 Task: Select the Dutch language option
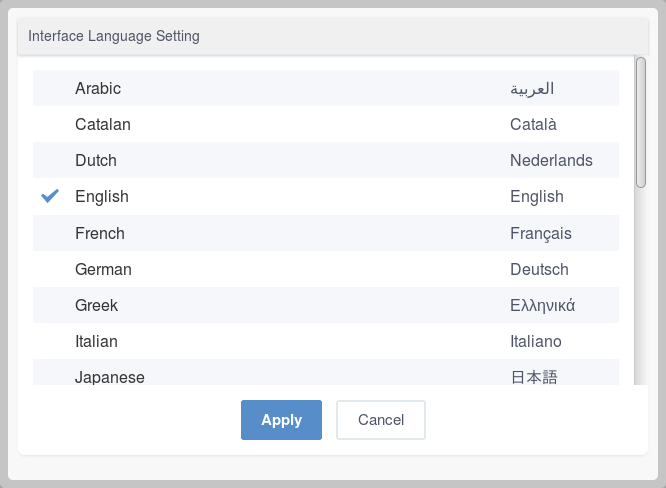click(x=326, y=160)
